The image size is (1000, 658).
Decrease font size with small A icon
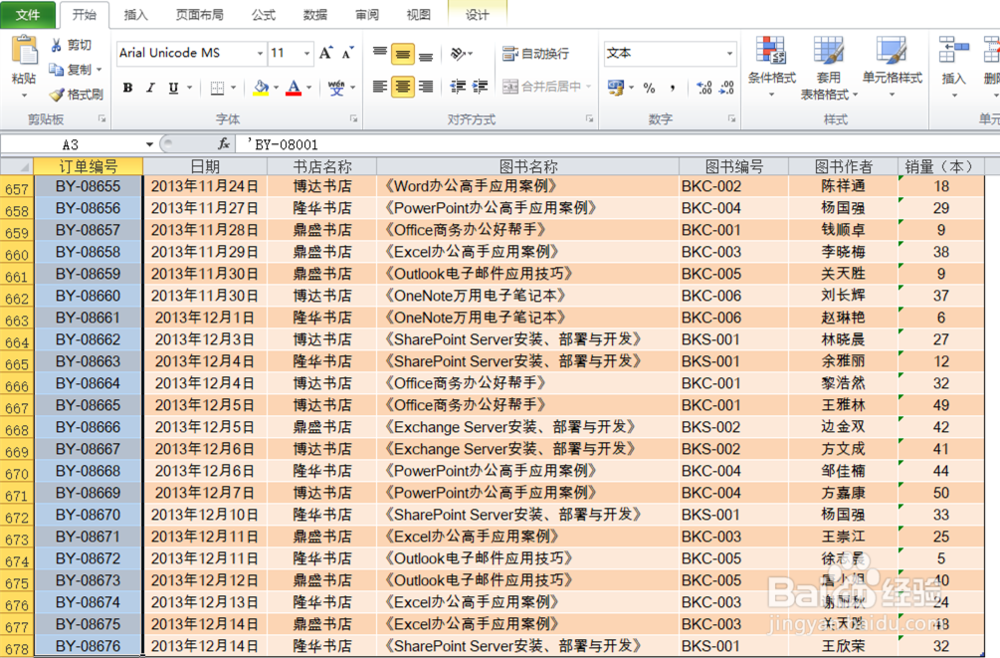pyautogui.click(x=348, y=53)
